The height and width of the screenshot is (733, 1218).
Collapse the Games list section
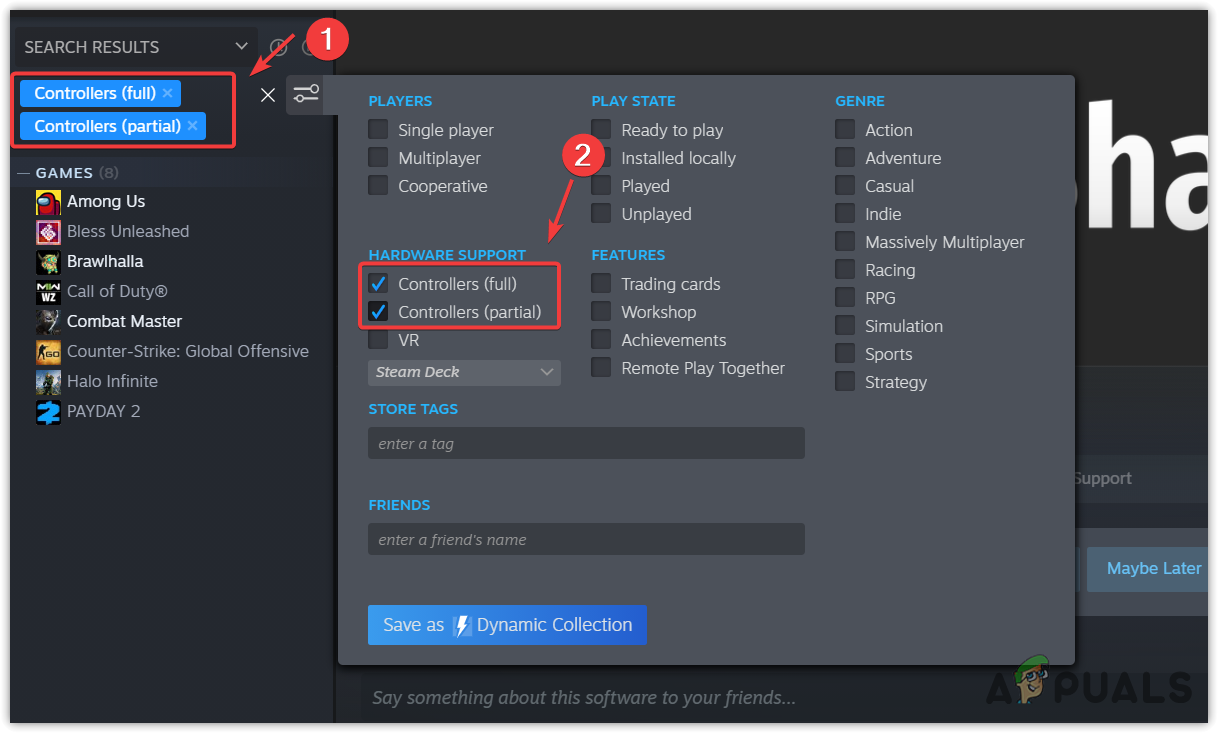point(24,173)
